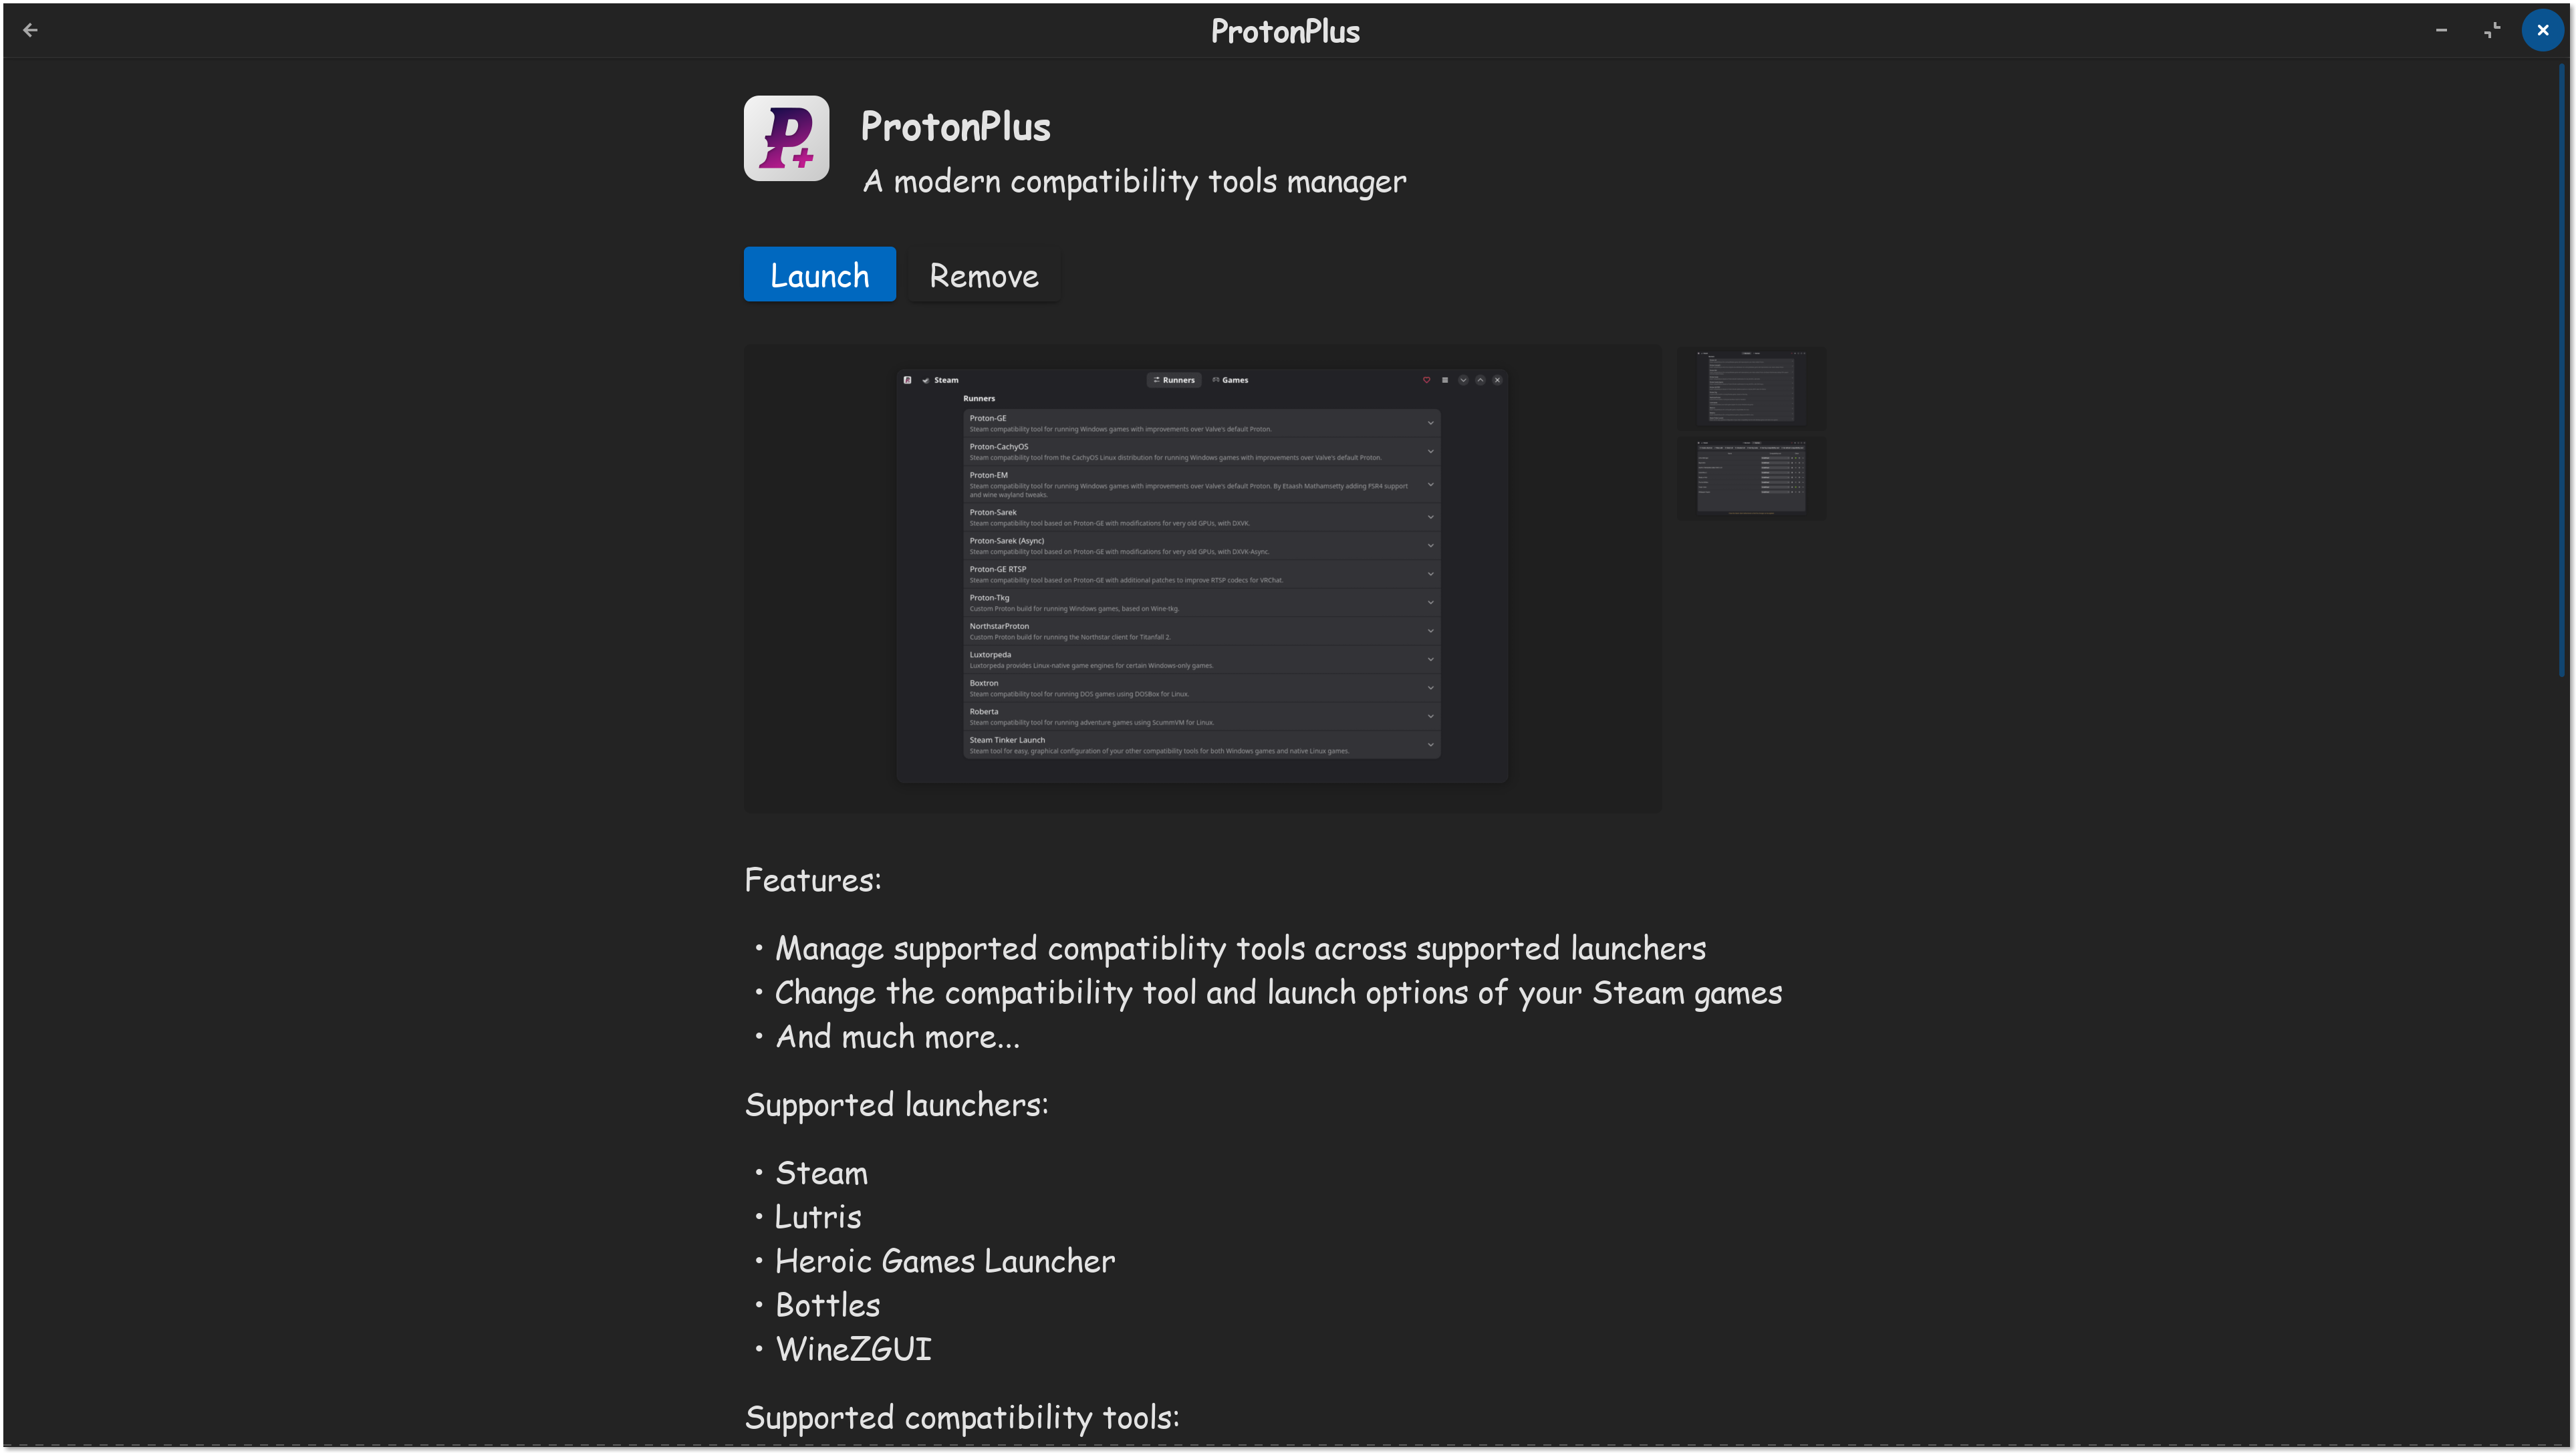Close the window with the blue X

point(2543,30)
